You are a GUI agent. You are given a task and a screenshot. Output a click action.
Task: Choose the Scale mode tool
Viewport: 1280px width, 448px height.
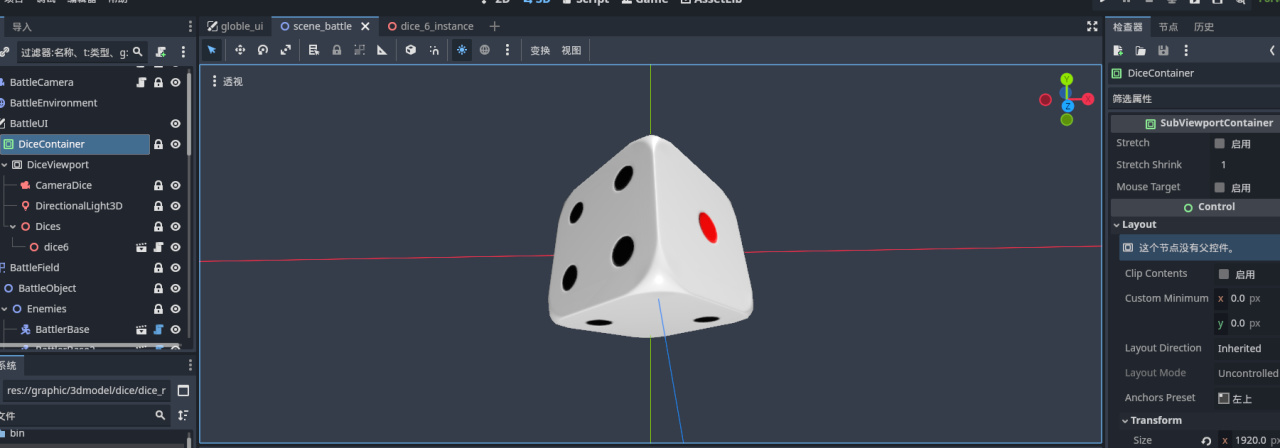pos(286,50)
